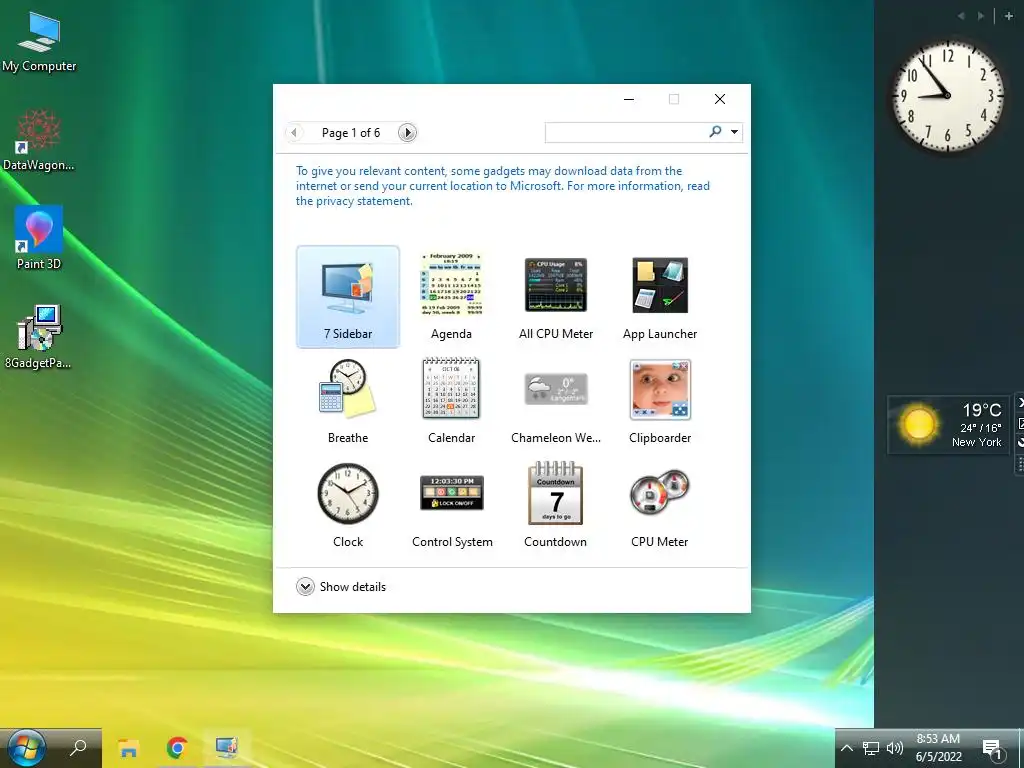Select the Agenda gadget
This screenshot has width=1024, height=768.
point(451,296)
